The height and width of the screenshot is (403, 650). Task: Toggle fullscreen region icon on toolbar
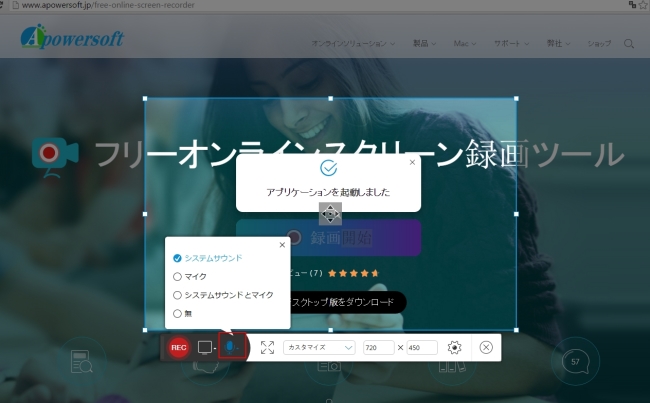coord(267,347)
